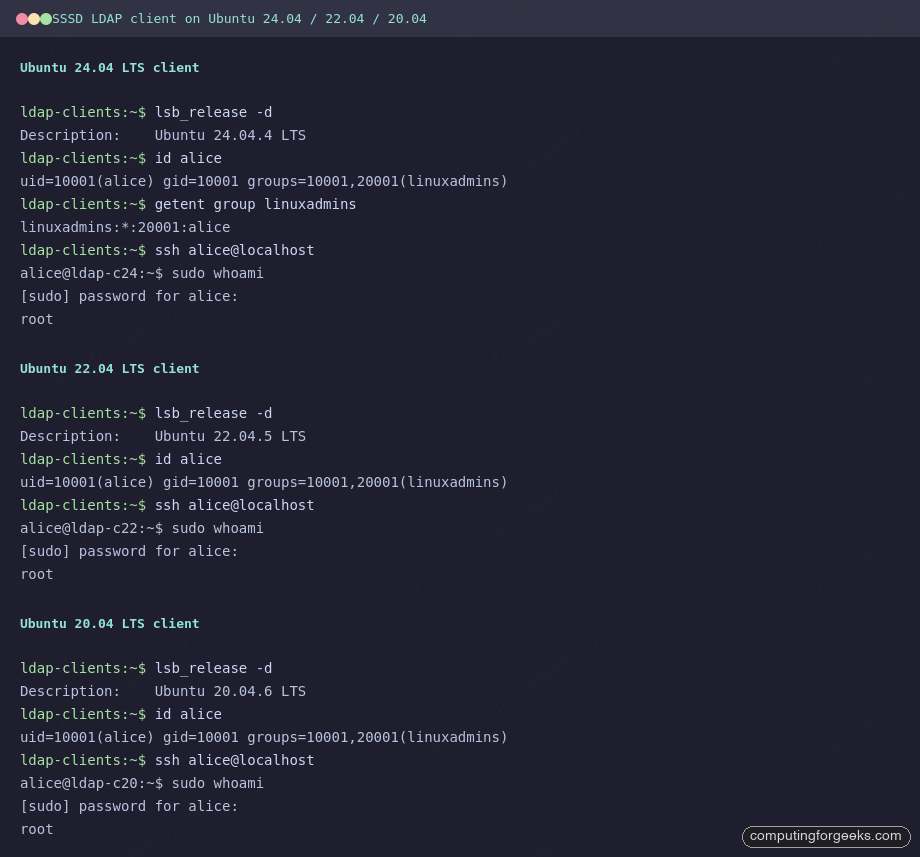The height and width of the screenshot is (857, 920).
Task: Click the ssh alice@localhost command
Action: [x=234, y=250]
